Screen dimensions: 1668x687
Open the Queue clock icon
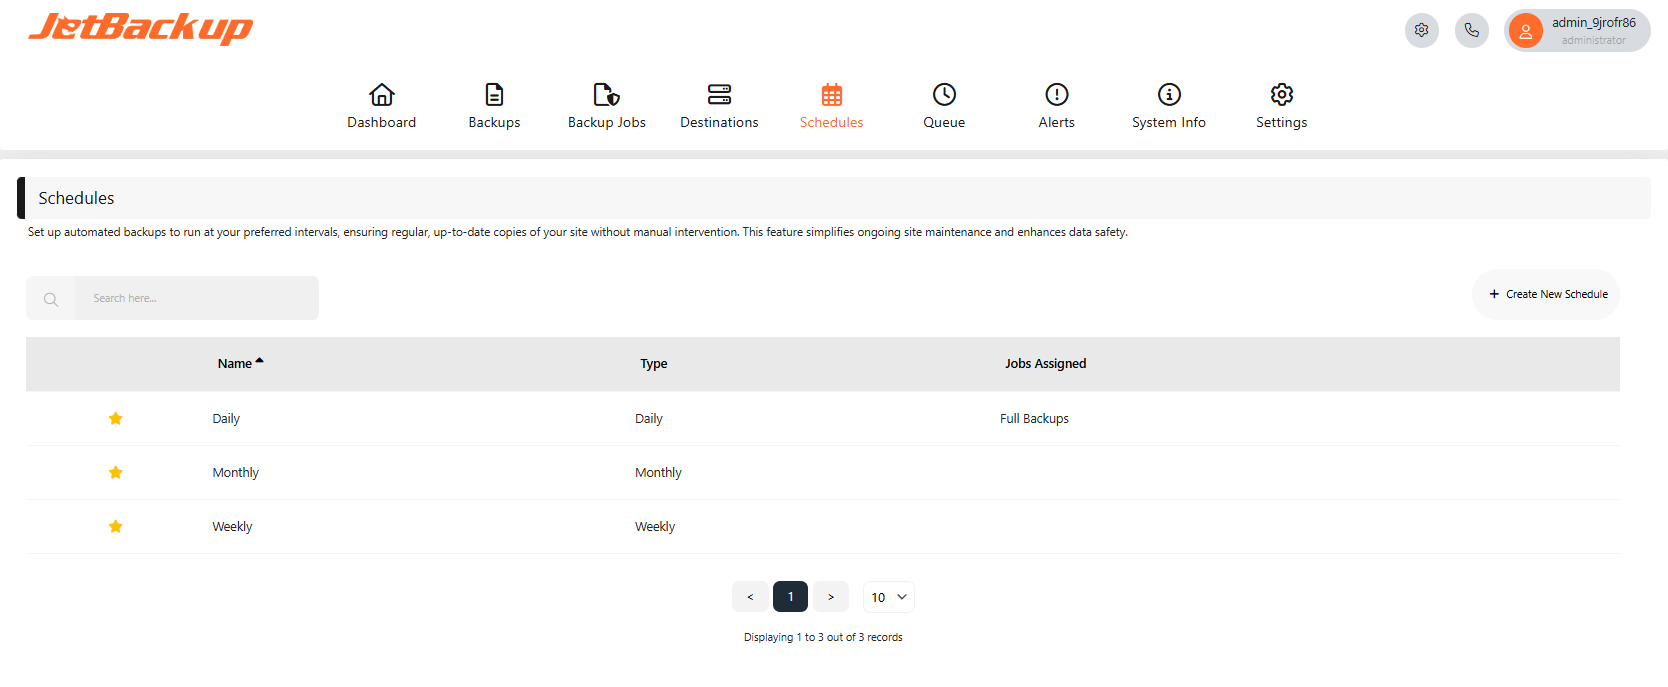pos(944,95)
